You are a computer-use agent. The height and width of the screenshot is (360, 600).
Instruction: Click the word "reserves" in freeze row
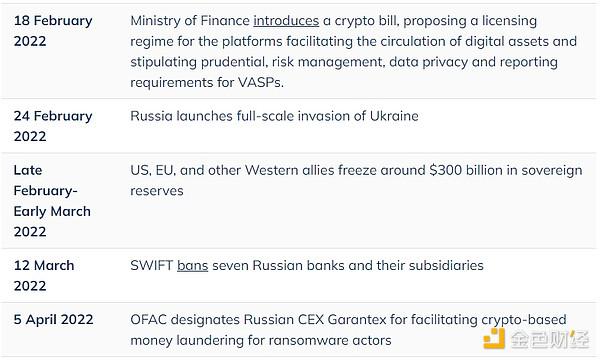tap(157, 191)
